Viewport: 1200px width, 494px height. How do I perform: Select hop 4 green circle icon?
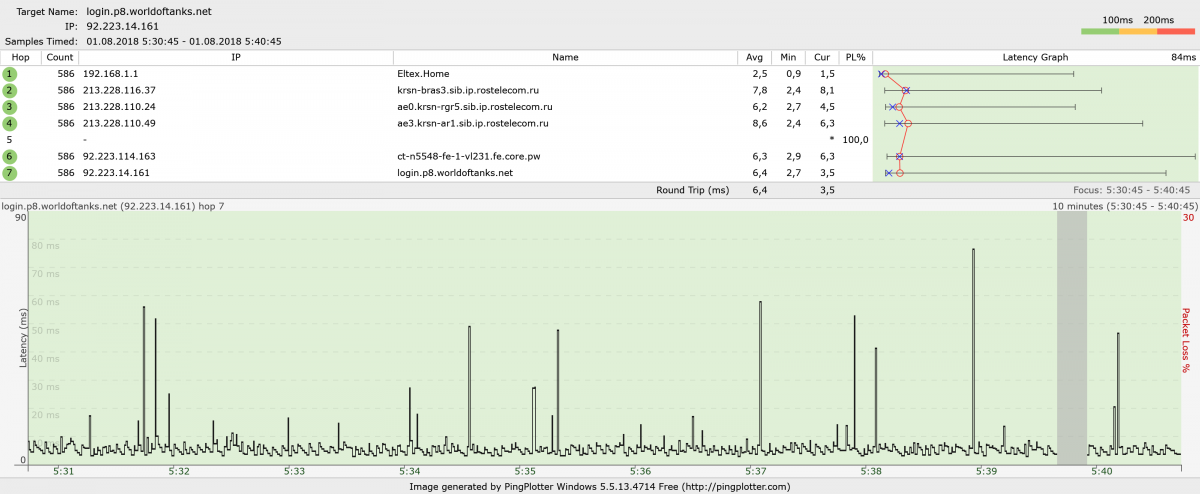click(x=10, y=123)
